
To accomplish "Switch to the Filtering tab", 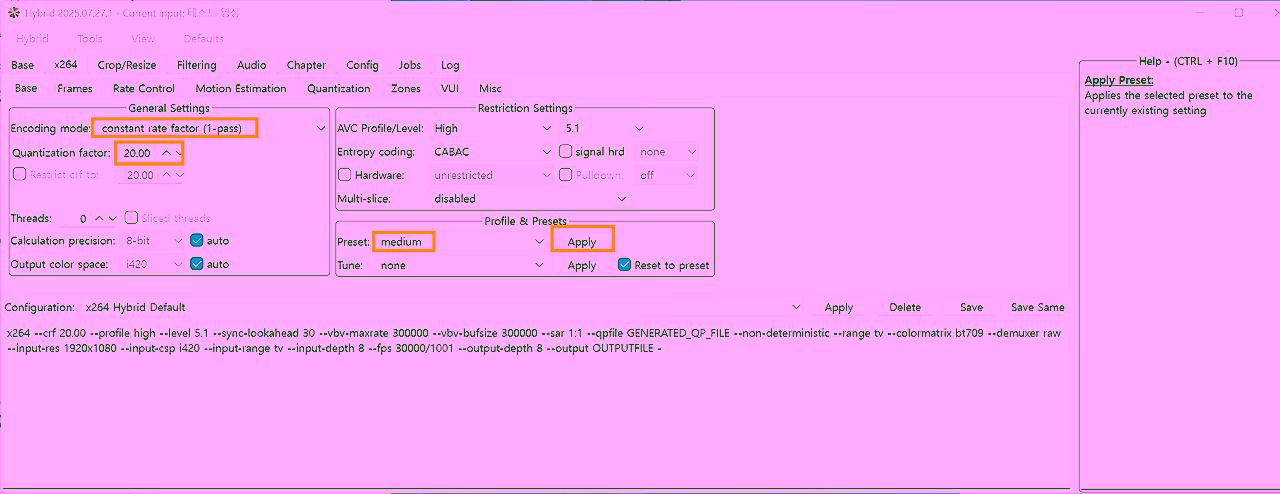I will (x=197, y=65).
